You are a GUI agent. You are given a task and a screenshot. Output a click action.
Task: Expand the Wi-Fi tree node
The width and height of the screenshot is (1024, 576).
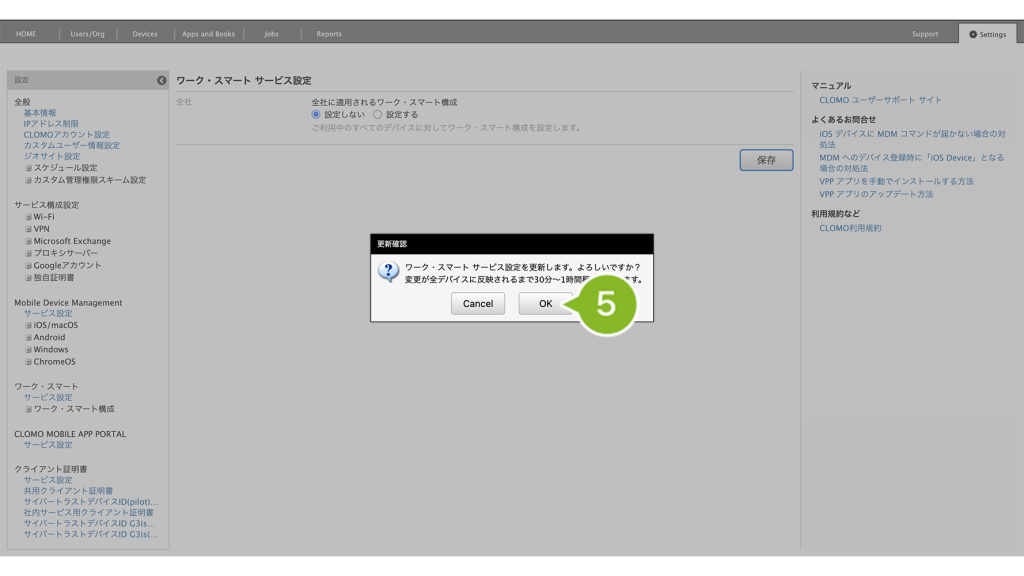[29, 217]
